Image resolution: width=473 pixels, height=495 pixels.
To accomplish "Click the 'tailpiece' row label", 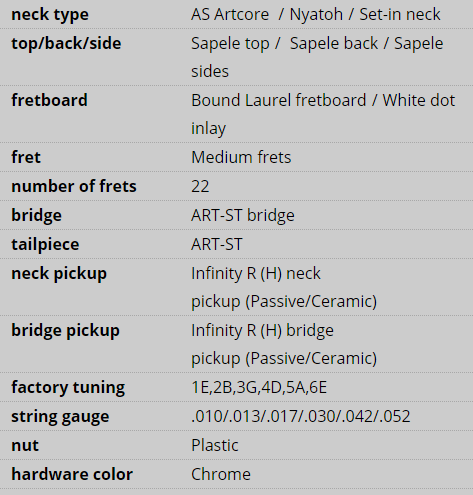I will (x=45, y=244).
